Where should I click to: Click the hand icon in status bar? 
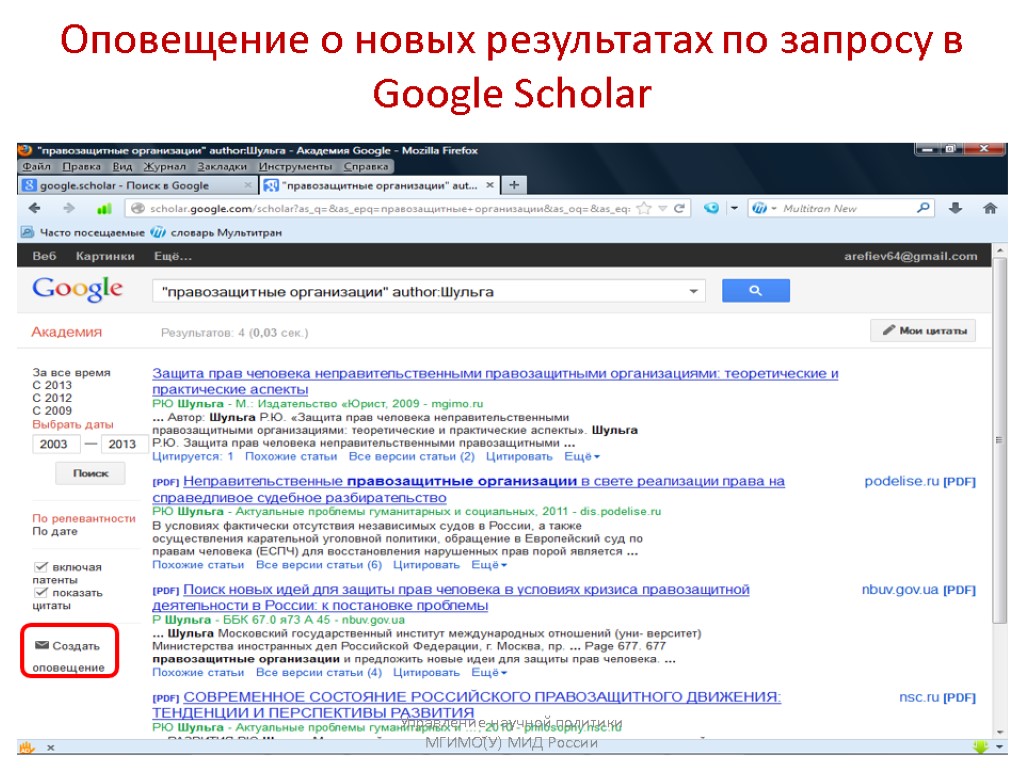click(x=26, y=747)
